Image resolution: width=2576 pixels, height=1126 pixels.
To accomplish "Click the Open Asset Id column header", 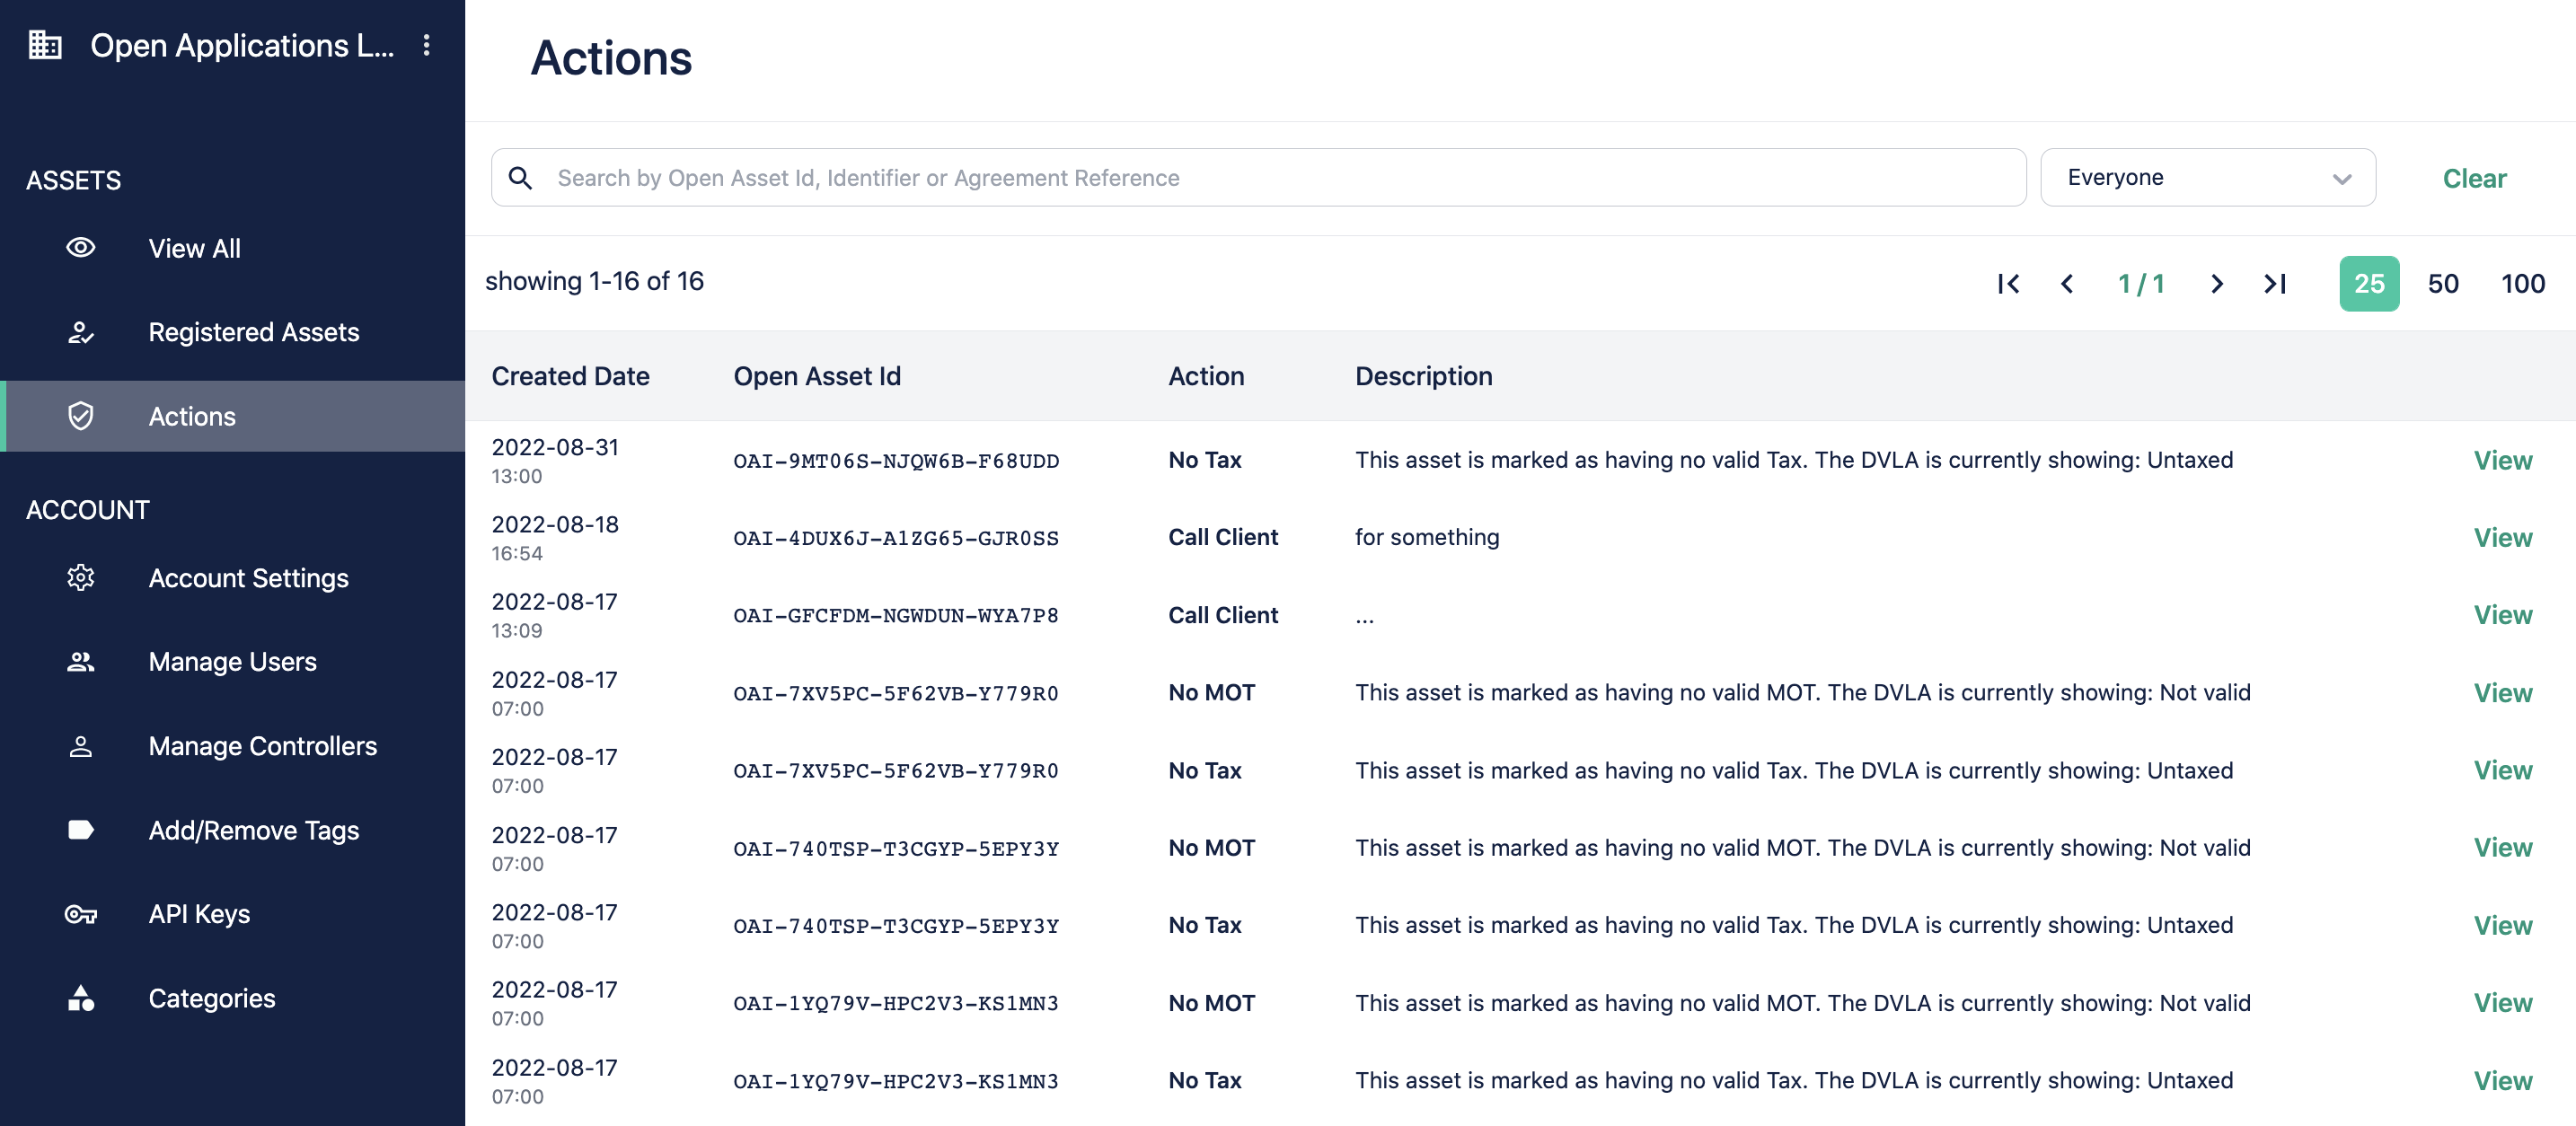I will click(817, 377).
